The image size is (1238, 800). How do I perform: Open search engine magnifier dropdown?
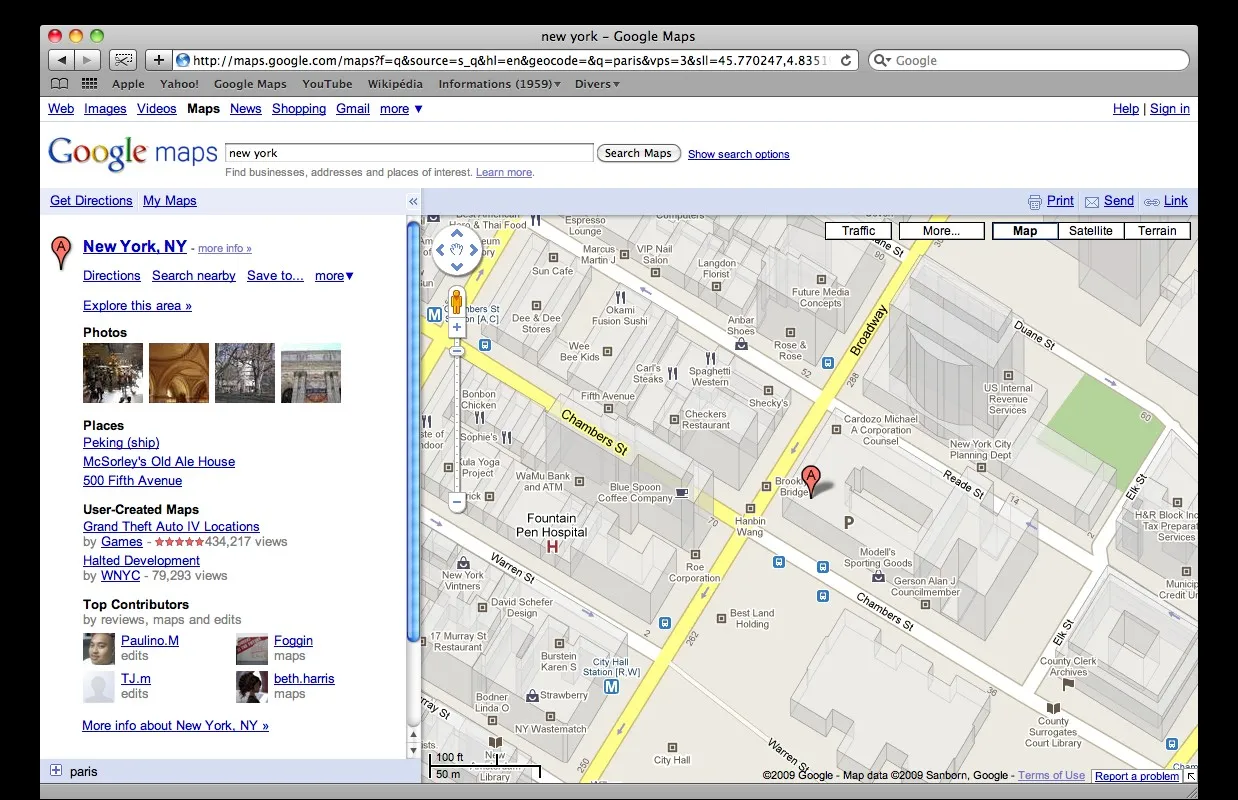click(882, 60)
